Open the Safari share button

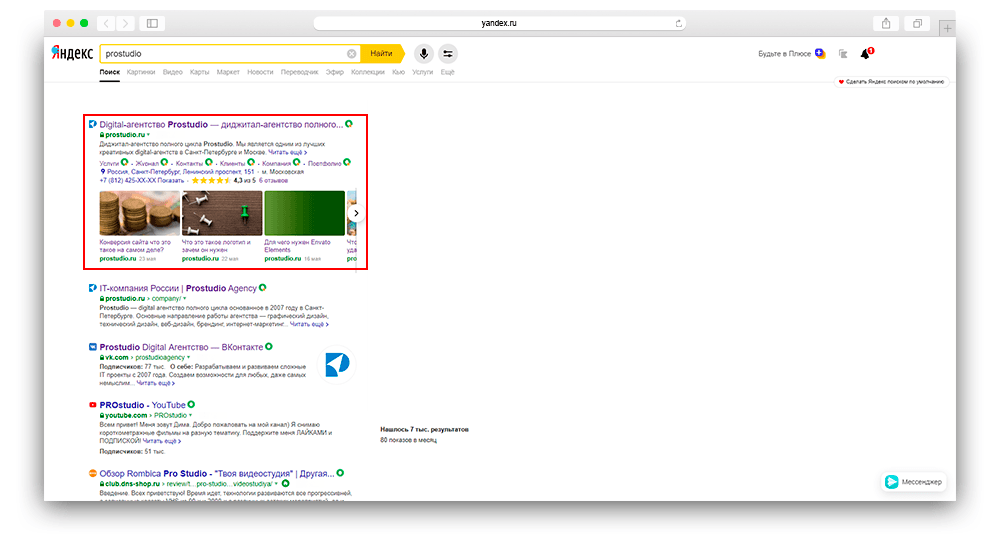click(886, 24)
